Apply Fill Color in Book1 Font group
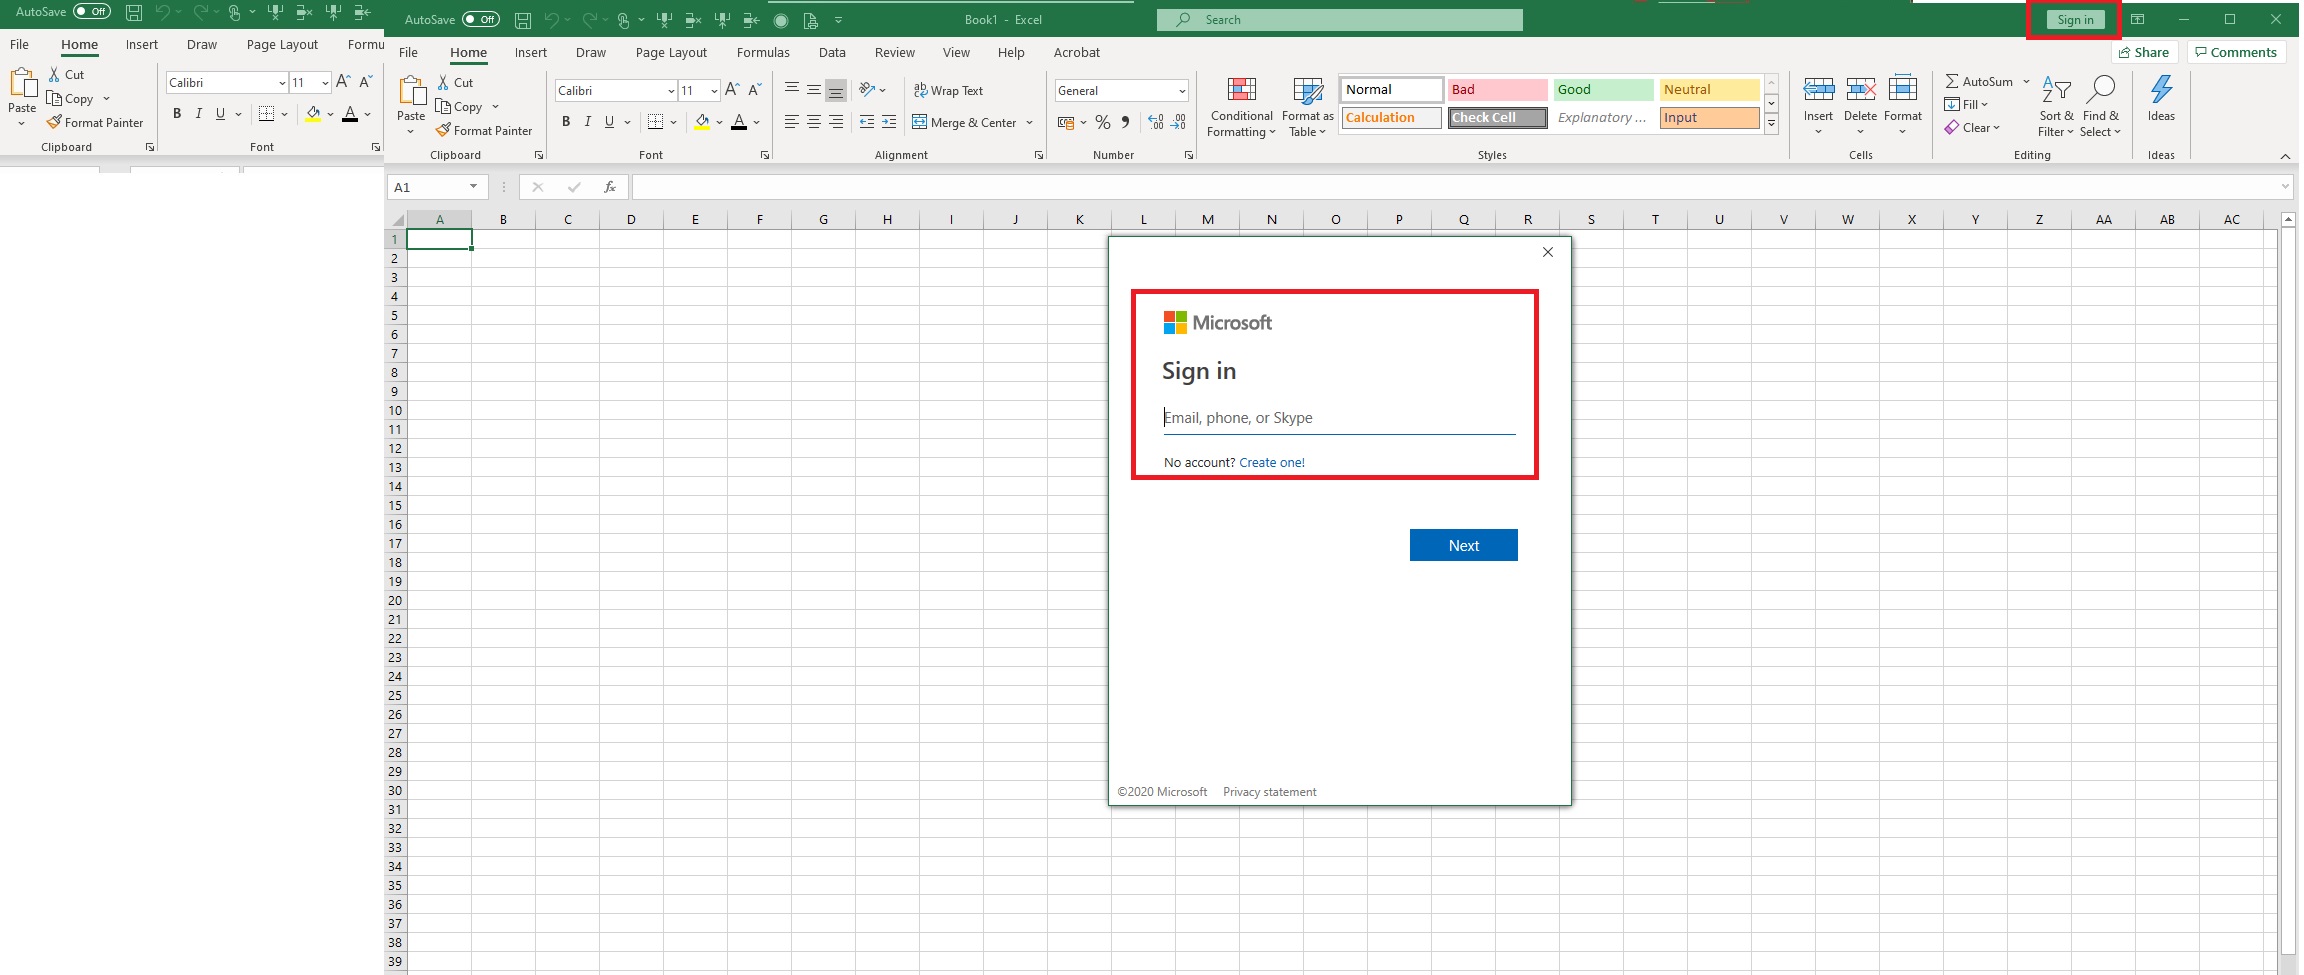The image size is (2304, 975). (x=702, y=122)
